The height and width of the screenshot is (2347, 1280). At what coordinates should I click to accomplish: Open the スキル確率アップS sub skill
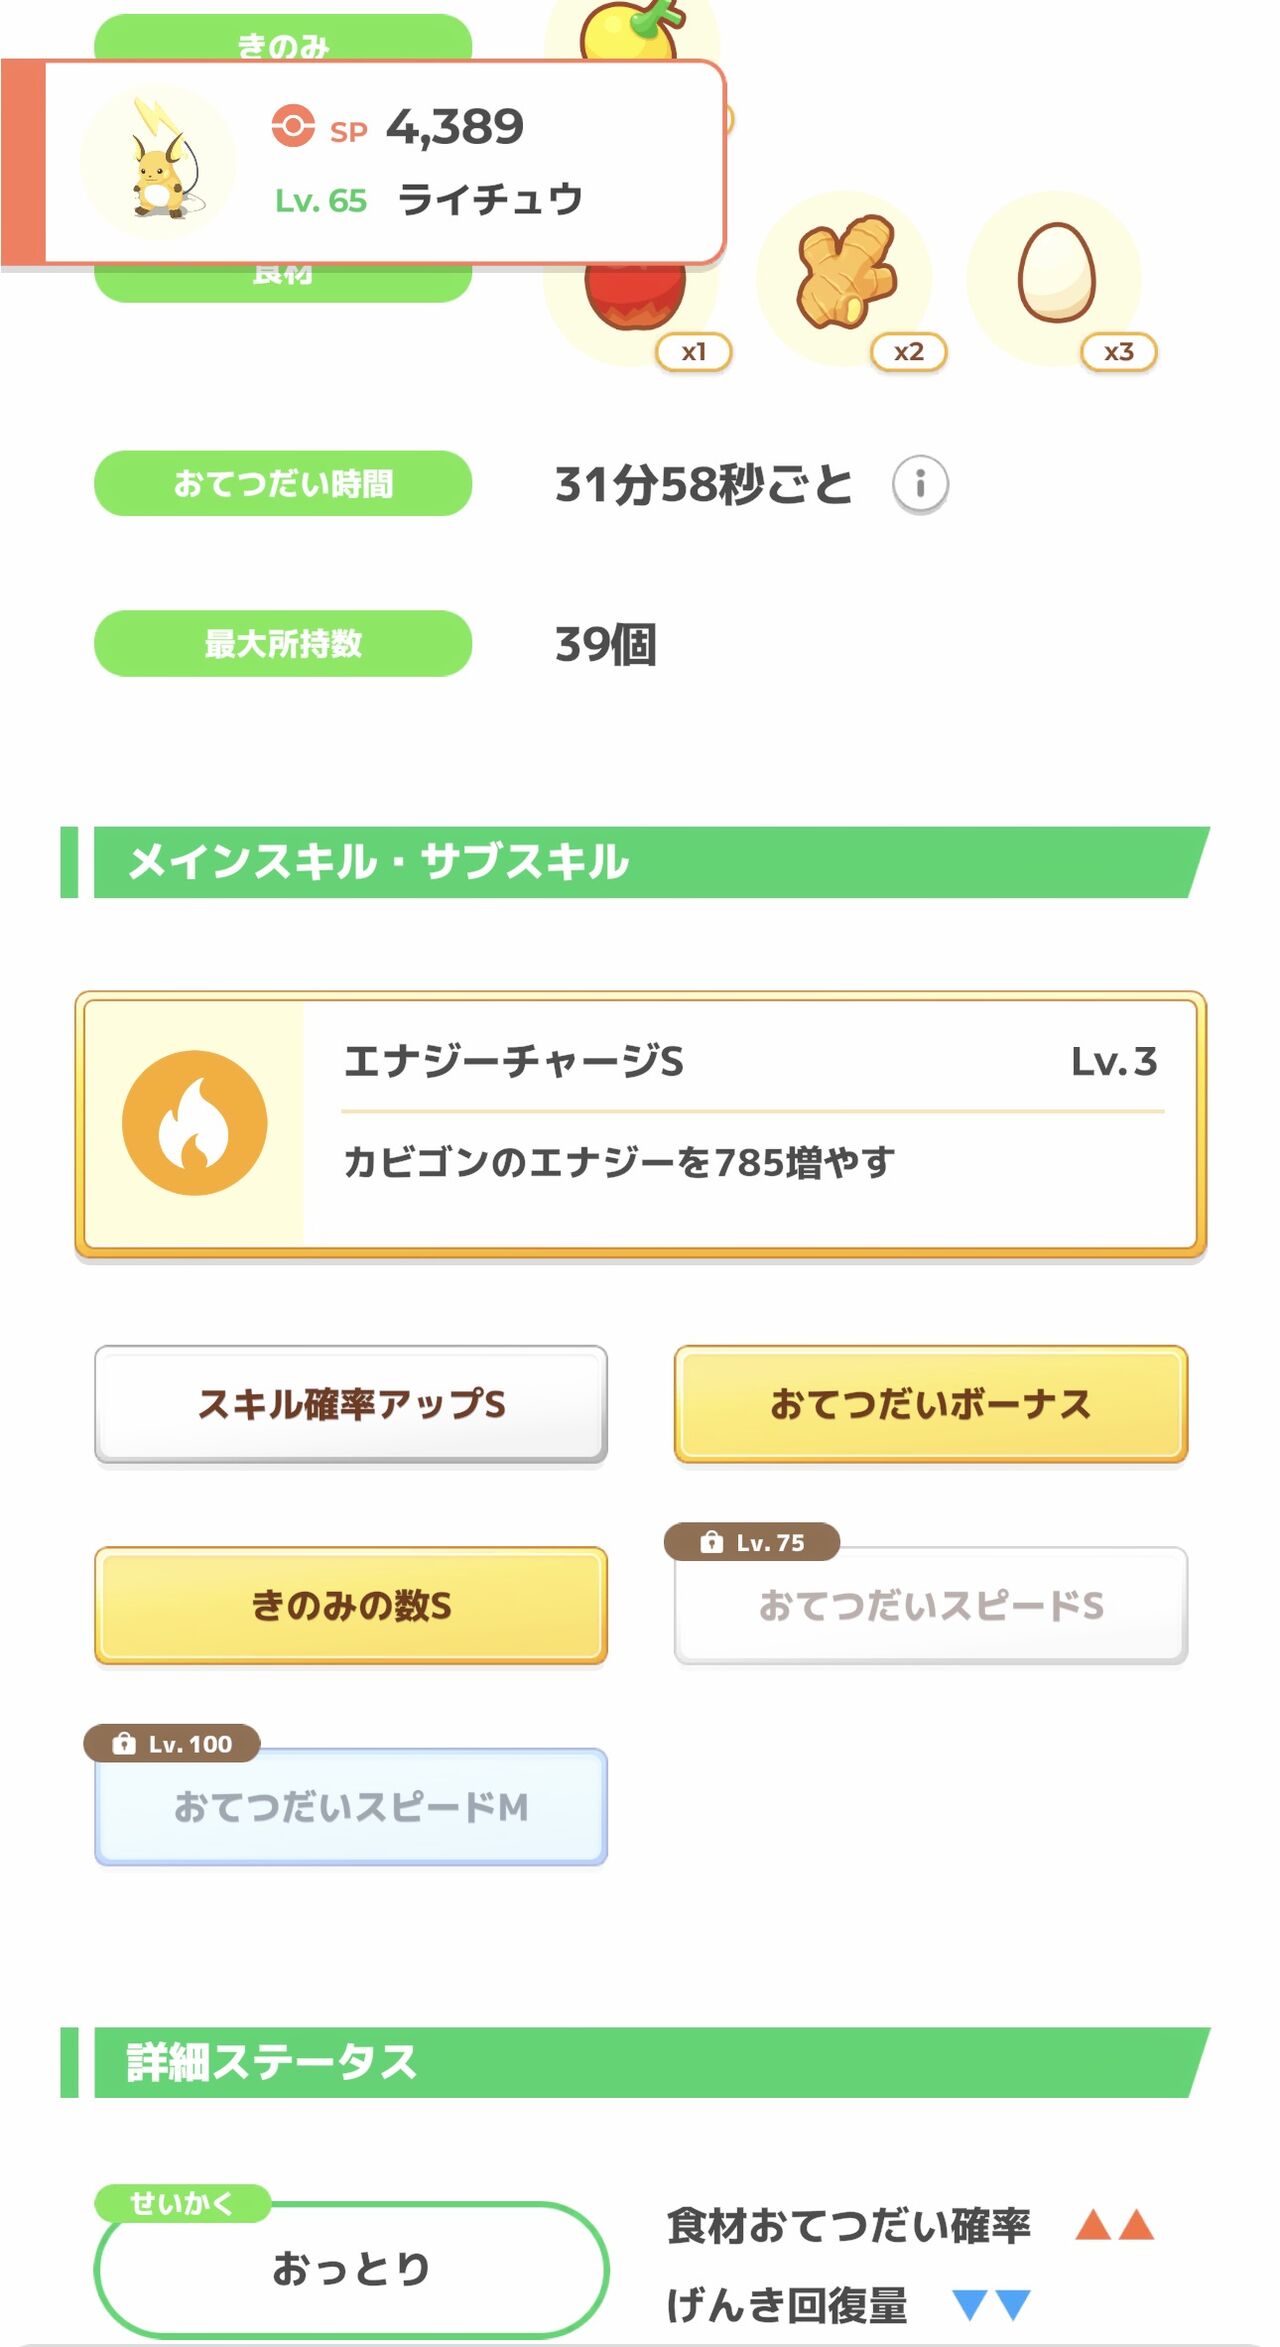pos(351,1404)
